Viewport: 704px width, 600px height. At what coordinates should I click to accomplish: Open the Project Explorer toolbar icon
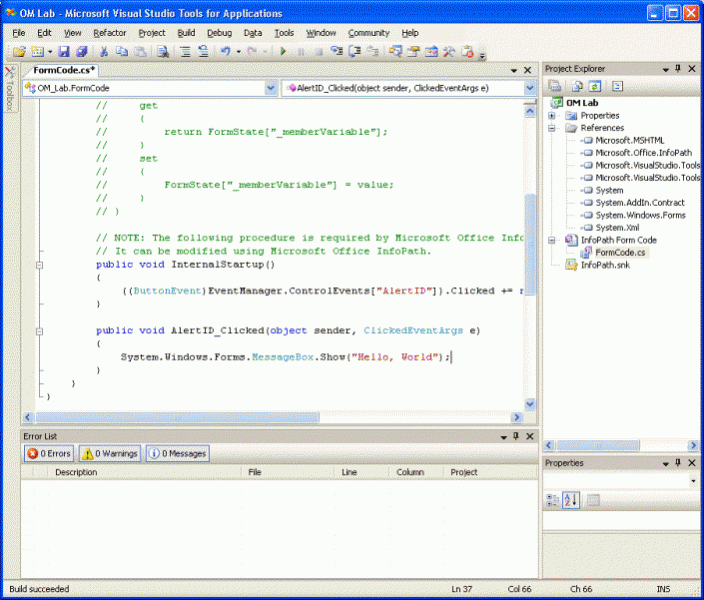click(396, 52)
